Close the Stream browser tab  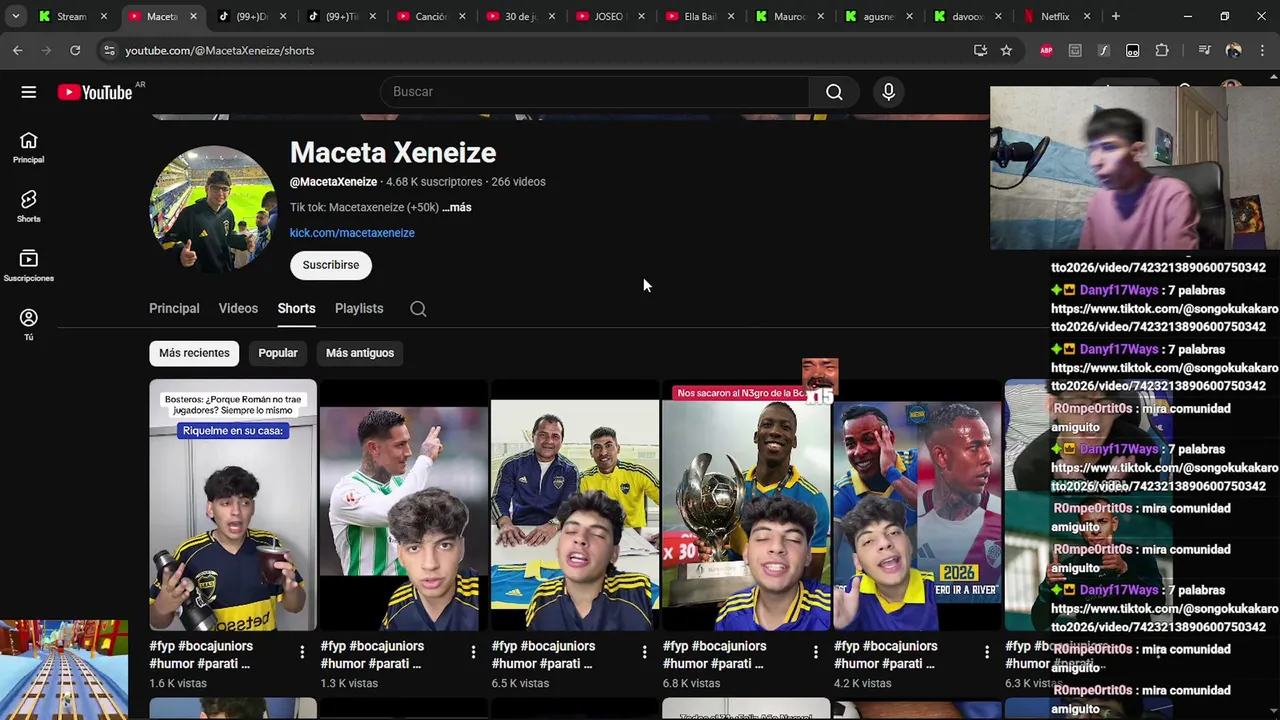103,16
